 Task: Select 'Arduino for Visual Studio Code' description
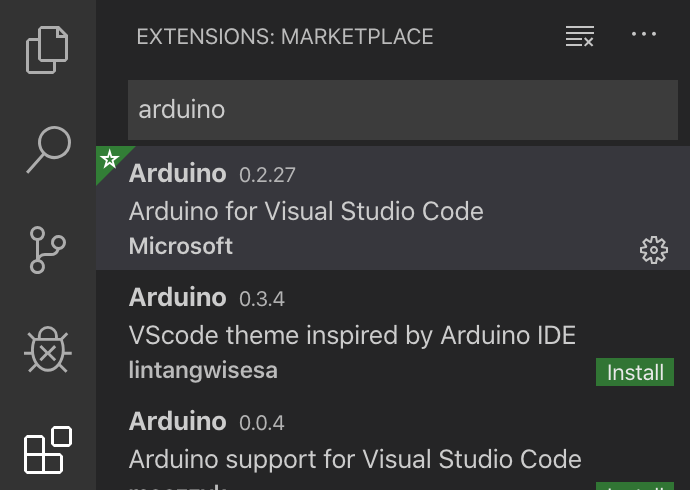tap(306, 211)
